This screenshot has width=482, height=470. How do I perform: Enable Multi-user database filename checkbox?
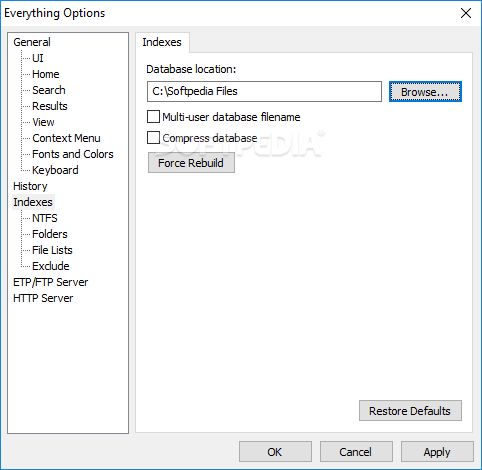(153, 117)
